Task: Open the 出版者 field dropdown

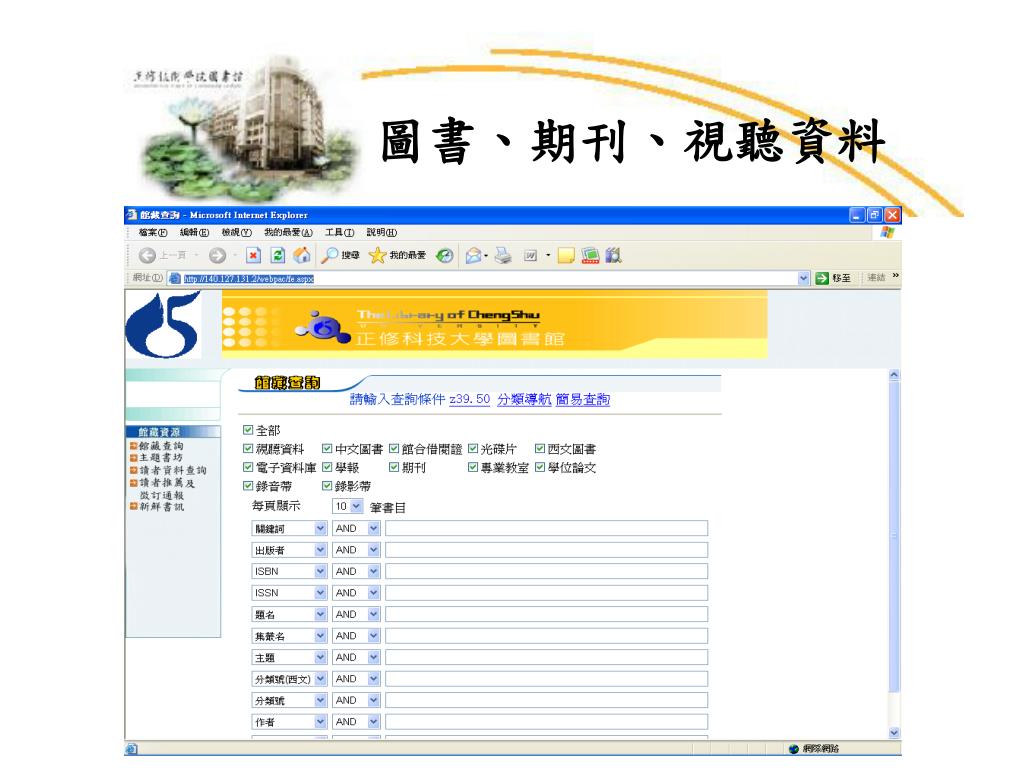Action: coord(289,550)
